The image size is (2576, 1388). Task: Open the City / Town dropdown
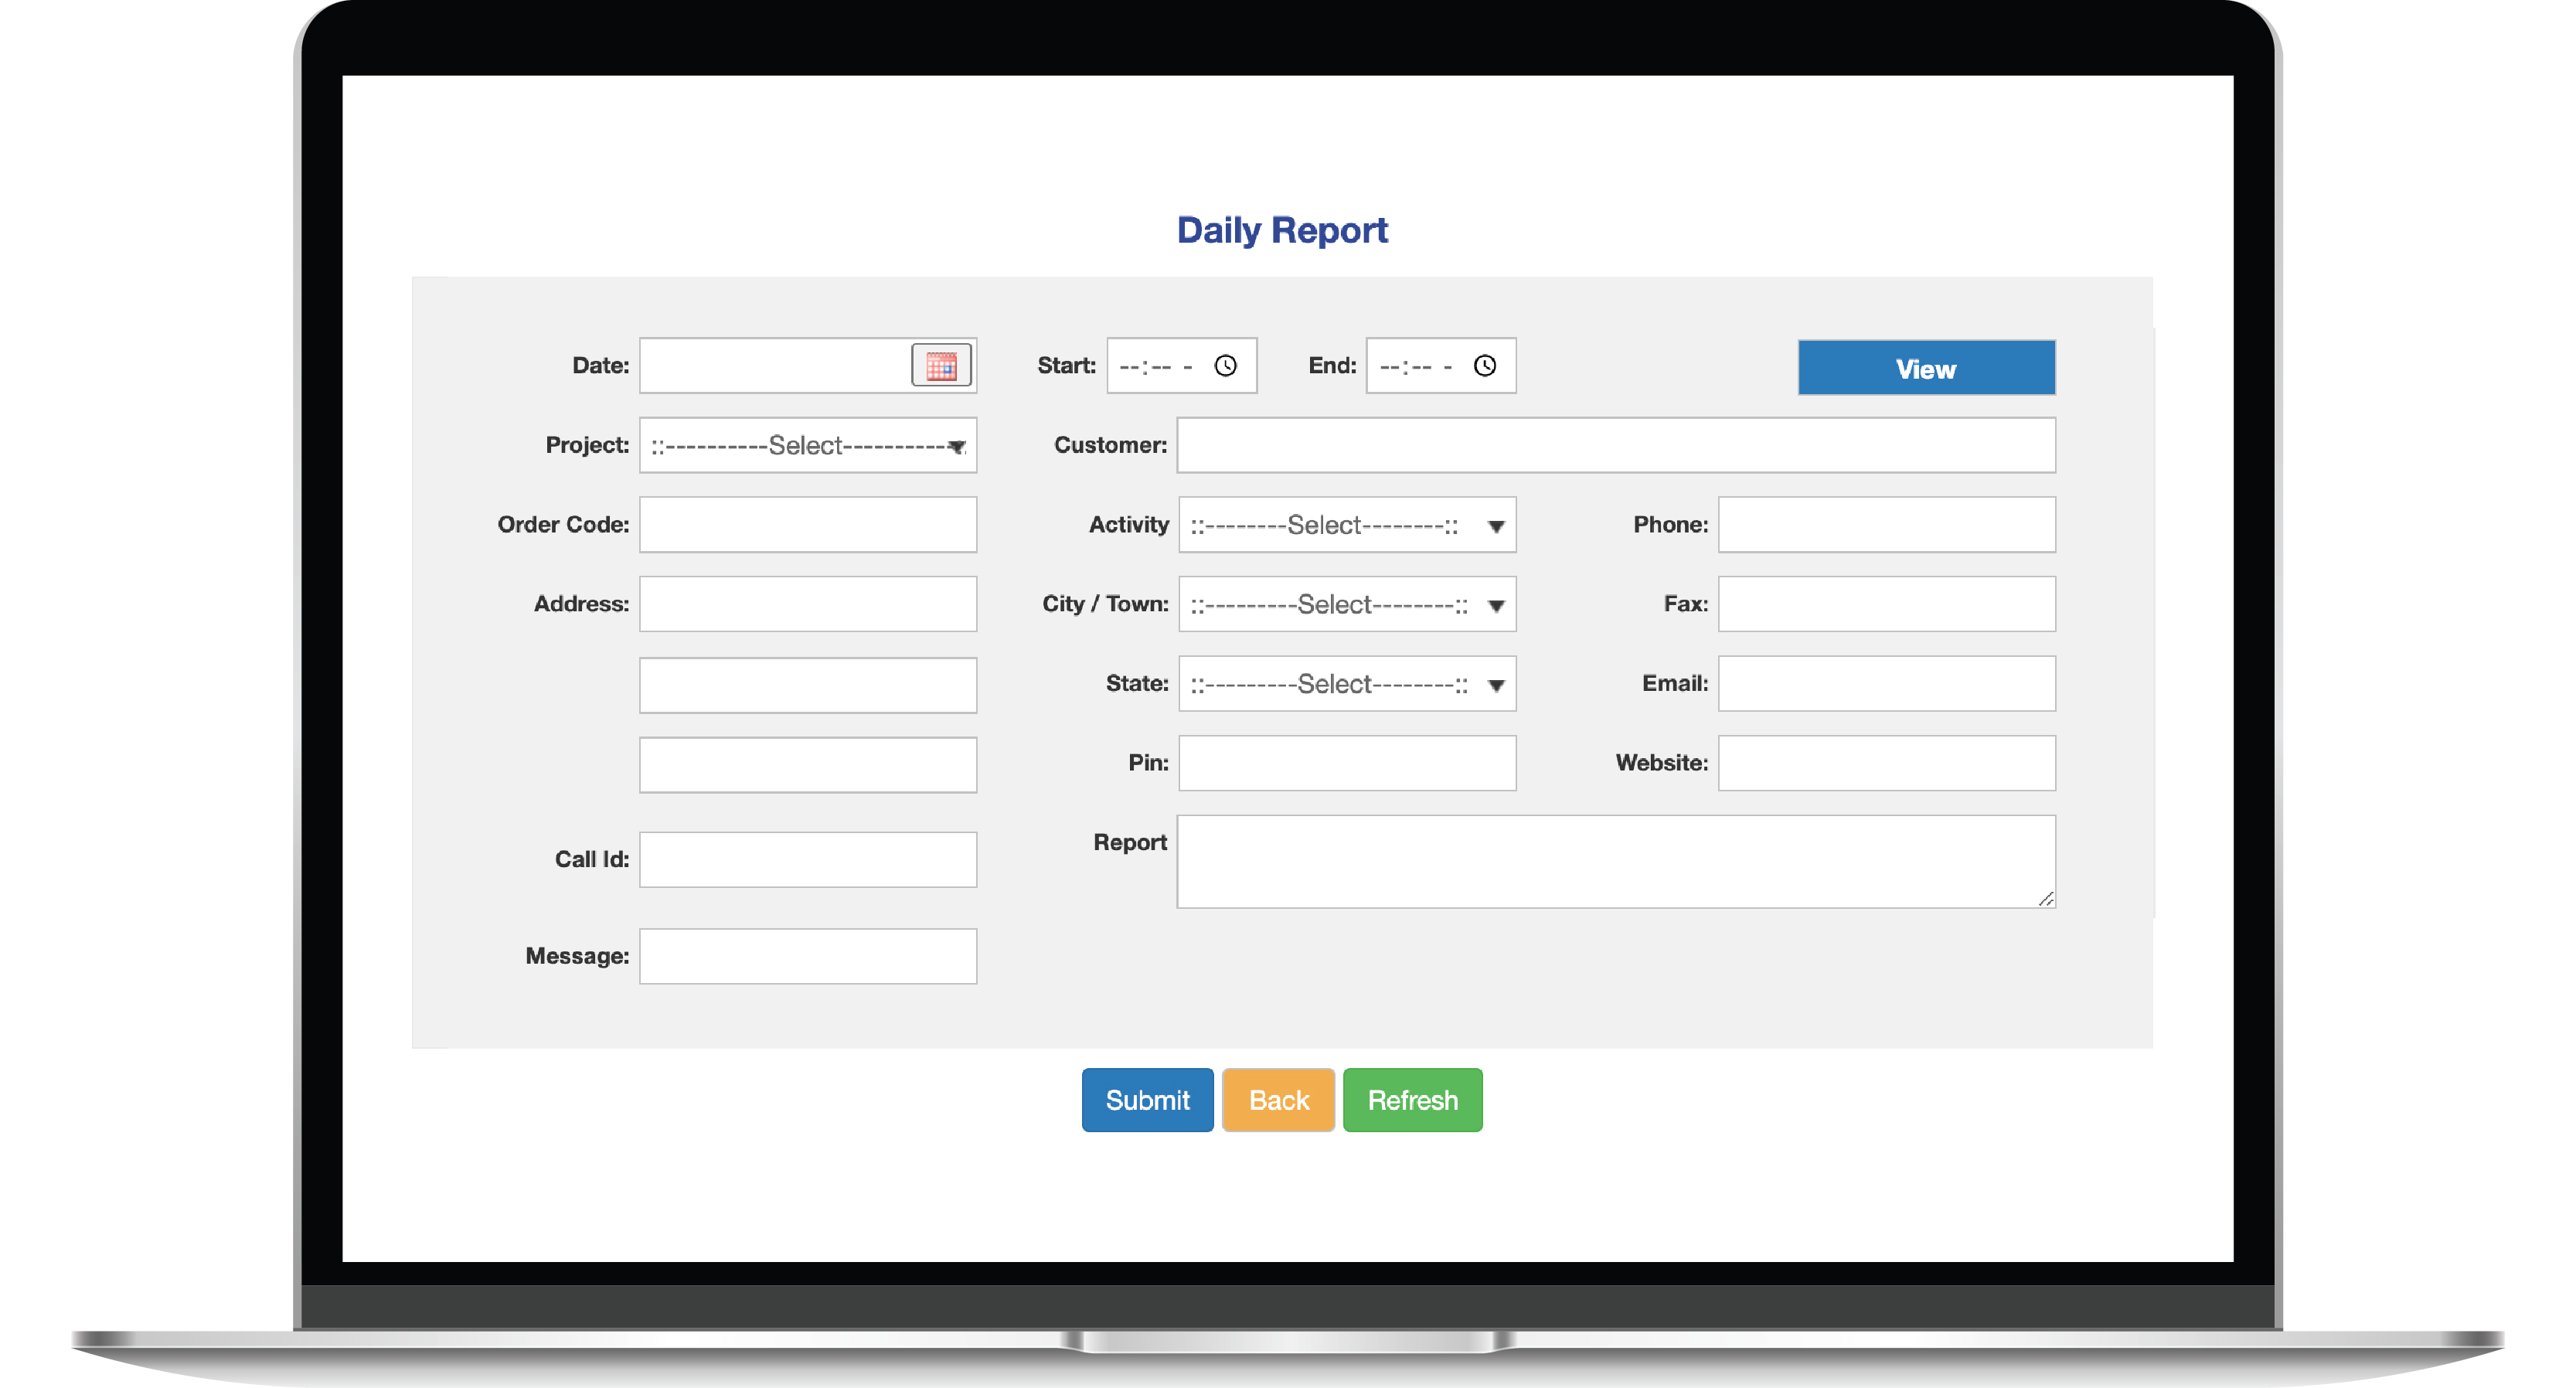click(x=1346, y=604)
